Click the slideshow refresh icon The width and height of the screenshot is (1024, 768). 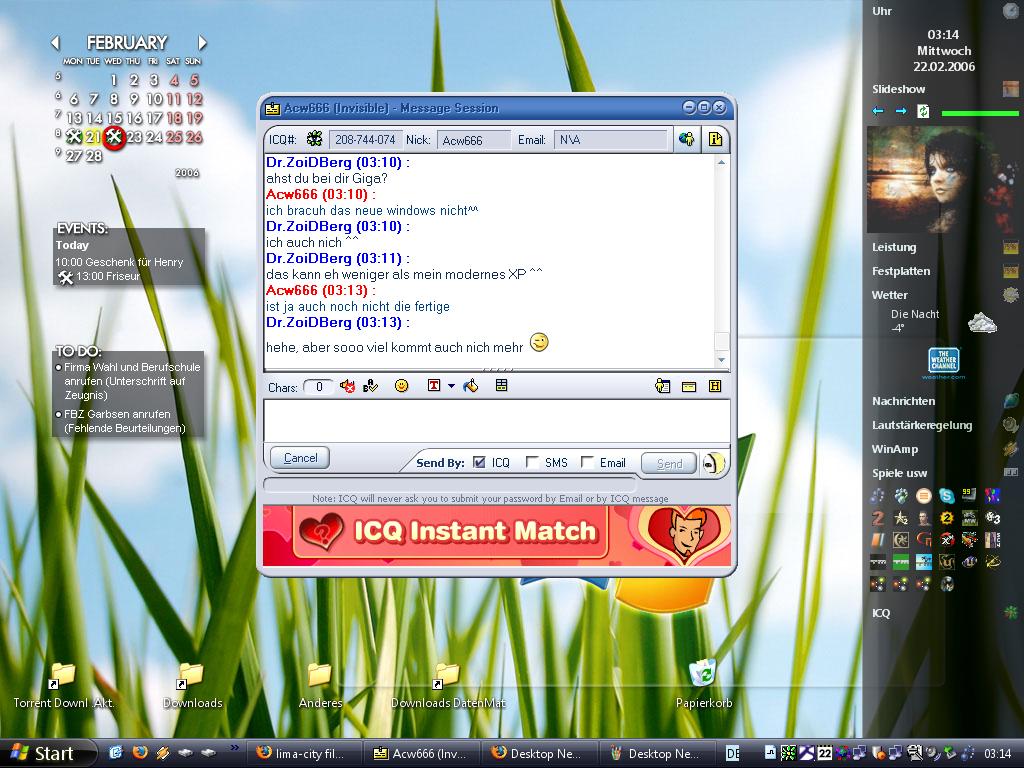[x=923, y=111]
